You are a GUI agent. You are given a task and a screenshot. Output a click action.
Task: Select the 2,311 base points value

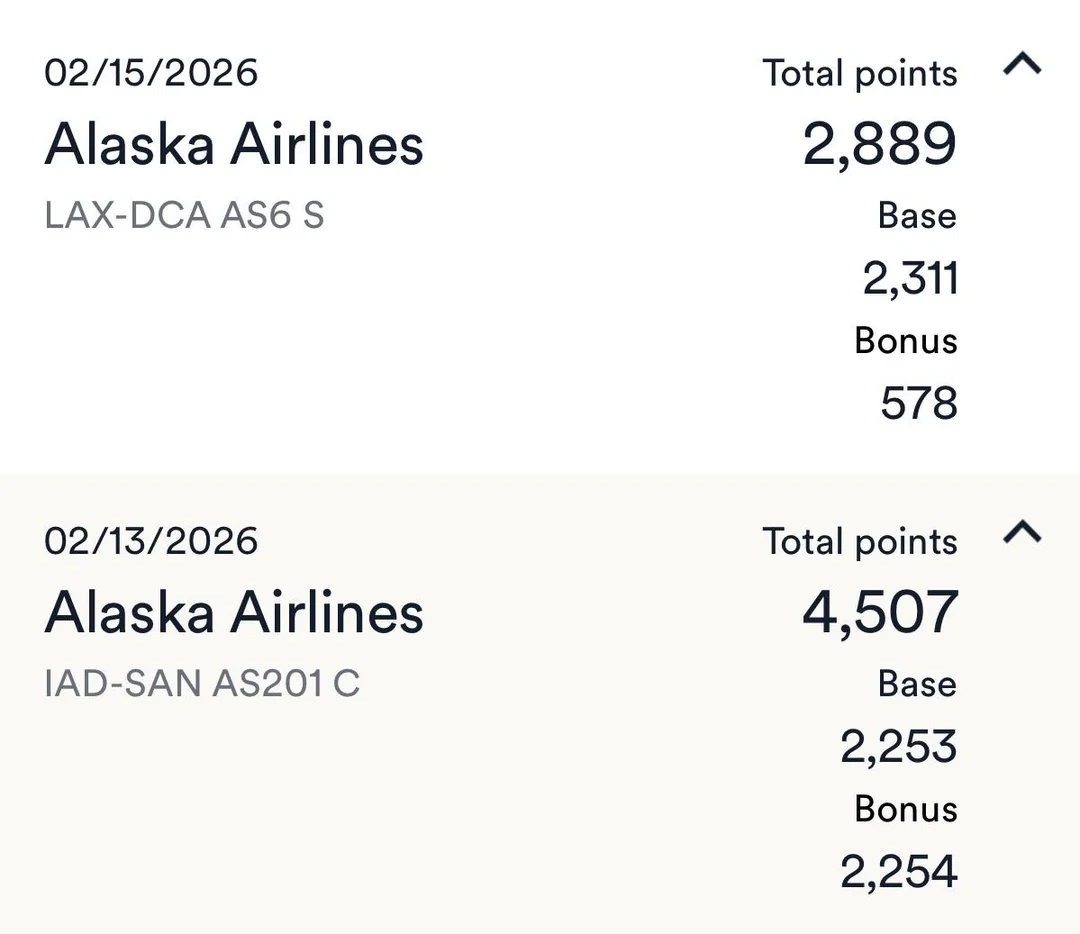tap(910, 278)
